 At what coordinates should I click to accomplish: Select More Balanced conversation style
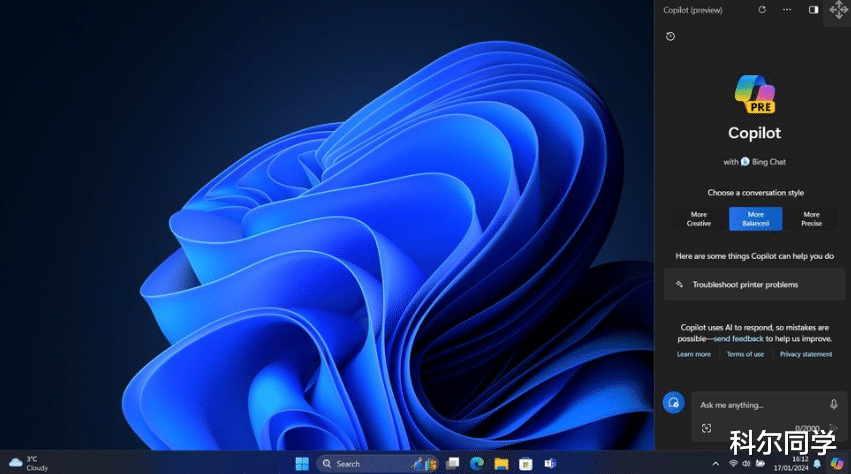755,219
